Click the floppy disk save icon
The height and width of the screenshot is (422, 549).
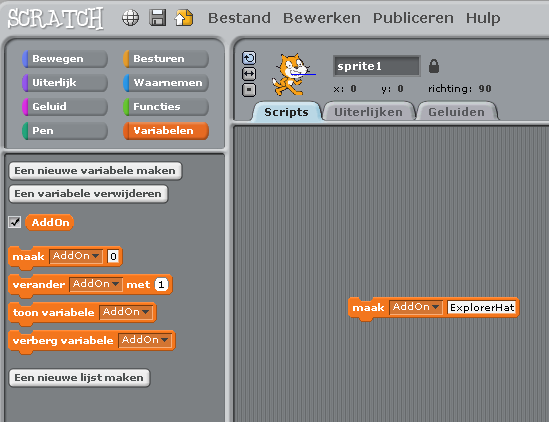point(158,18)
